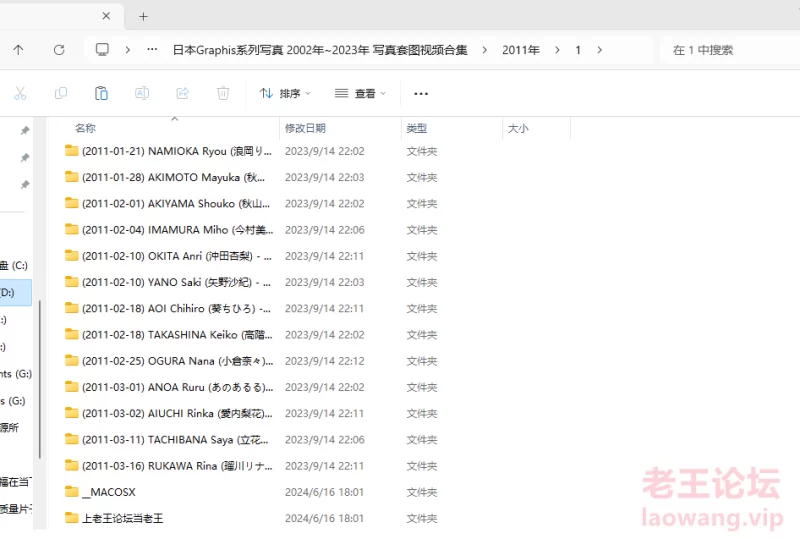Image resolution: width=800 pixels, height=539 pixels.
Task: Click the Paste clipboard icon
Action: click(x=101, y=93)
